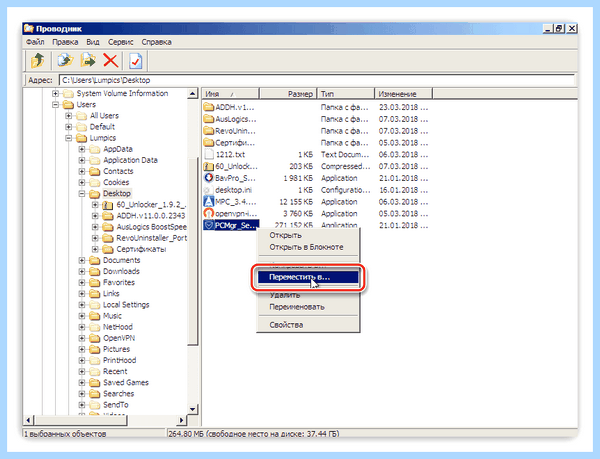Click the PCMgr_Se... shield icon
600x459 pixels.
click(x=209, y=225)
